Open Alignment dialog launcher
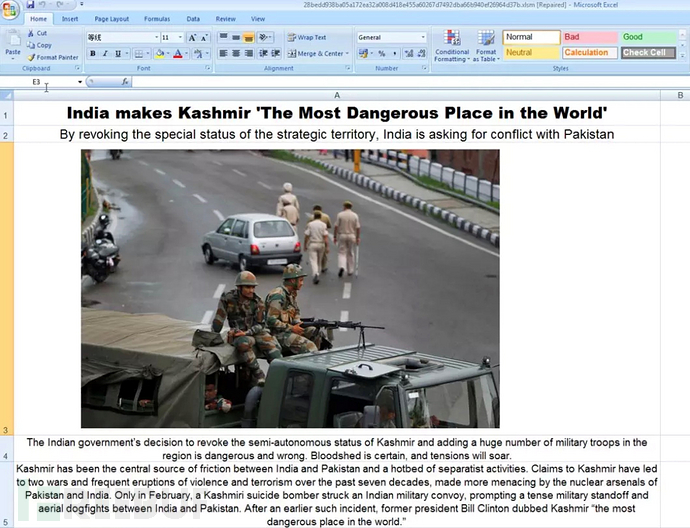Screen dimensions: 690x528 [x=348, y=68]
